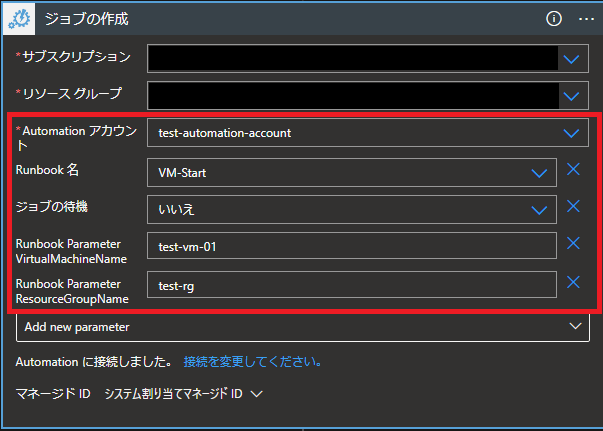Click the Runbook Parameter ResourceGroupName label
This screenshot has height=431, width=603.
pos(72,291)
